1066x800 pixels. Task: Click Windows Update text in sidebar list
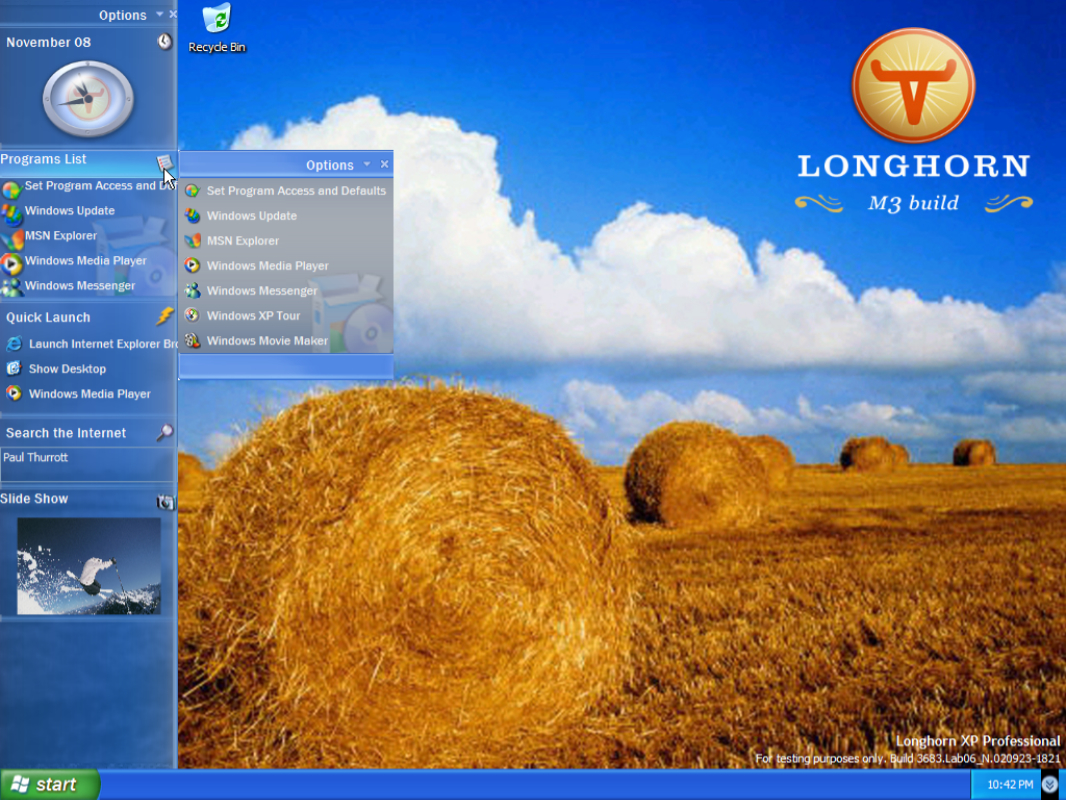click(70, 211)
